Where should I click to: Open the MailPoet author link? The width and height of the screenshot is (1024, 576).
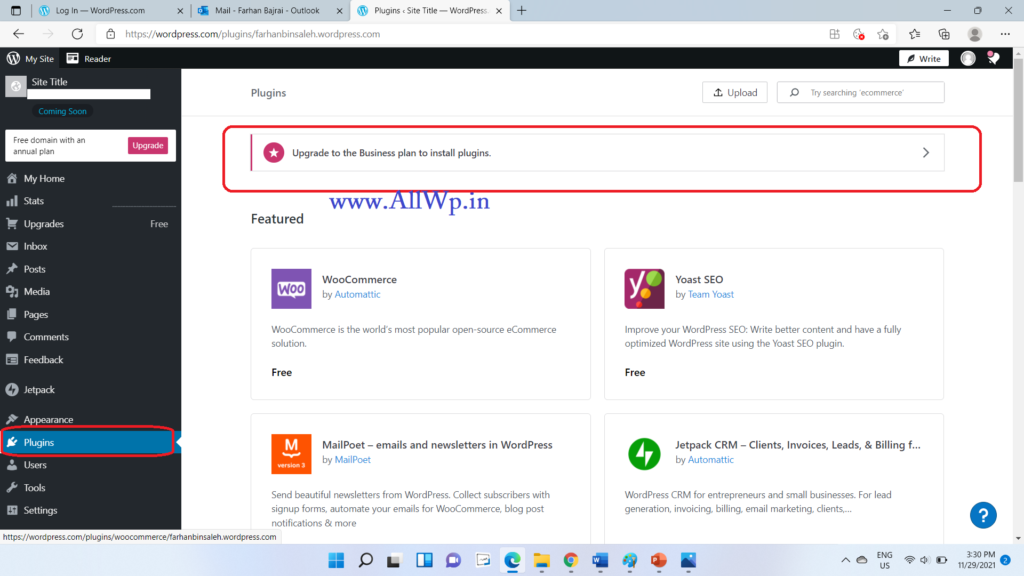[353, 460]
